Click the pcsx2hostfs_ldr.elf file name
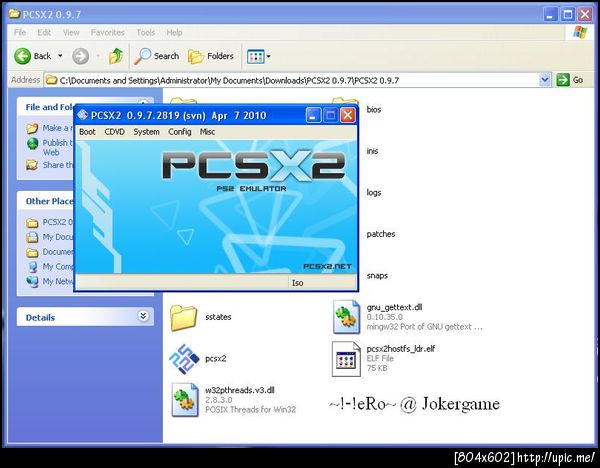Screen dimensions: 600x468 (x=401, y=348)
